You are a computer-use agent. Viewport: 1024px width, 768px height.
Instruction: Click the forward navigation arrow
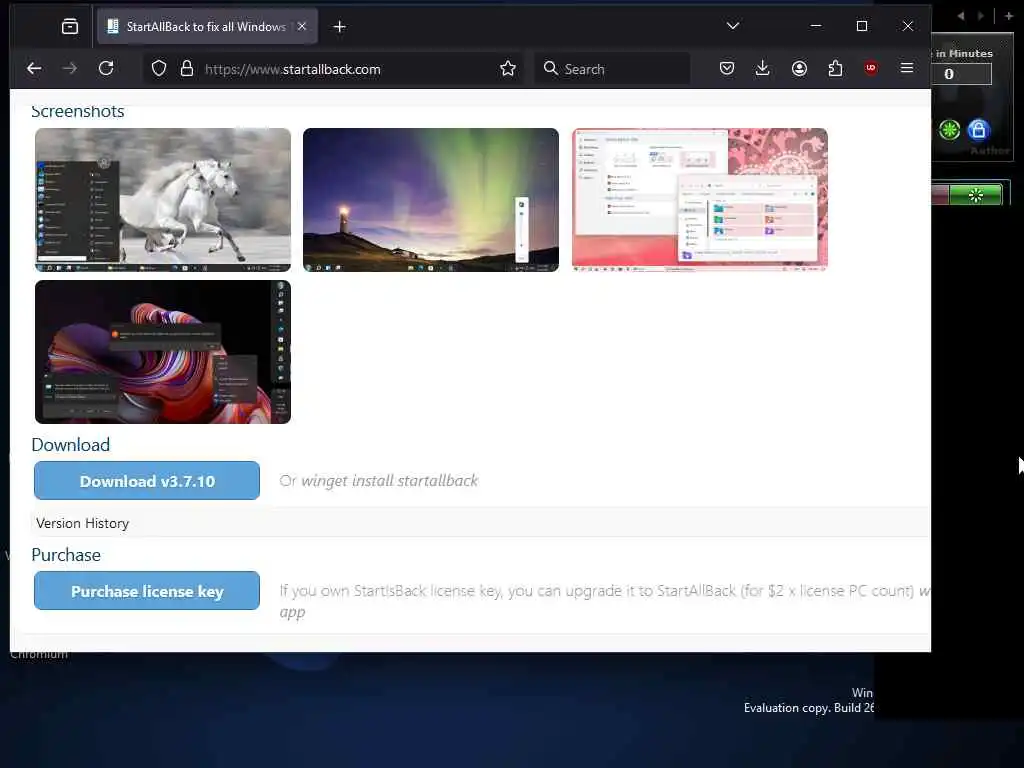coord(70,69)
